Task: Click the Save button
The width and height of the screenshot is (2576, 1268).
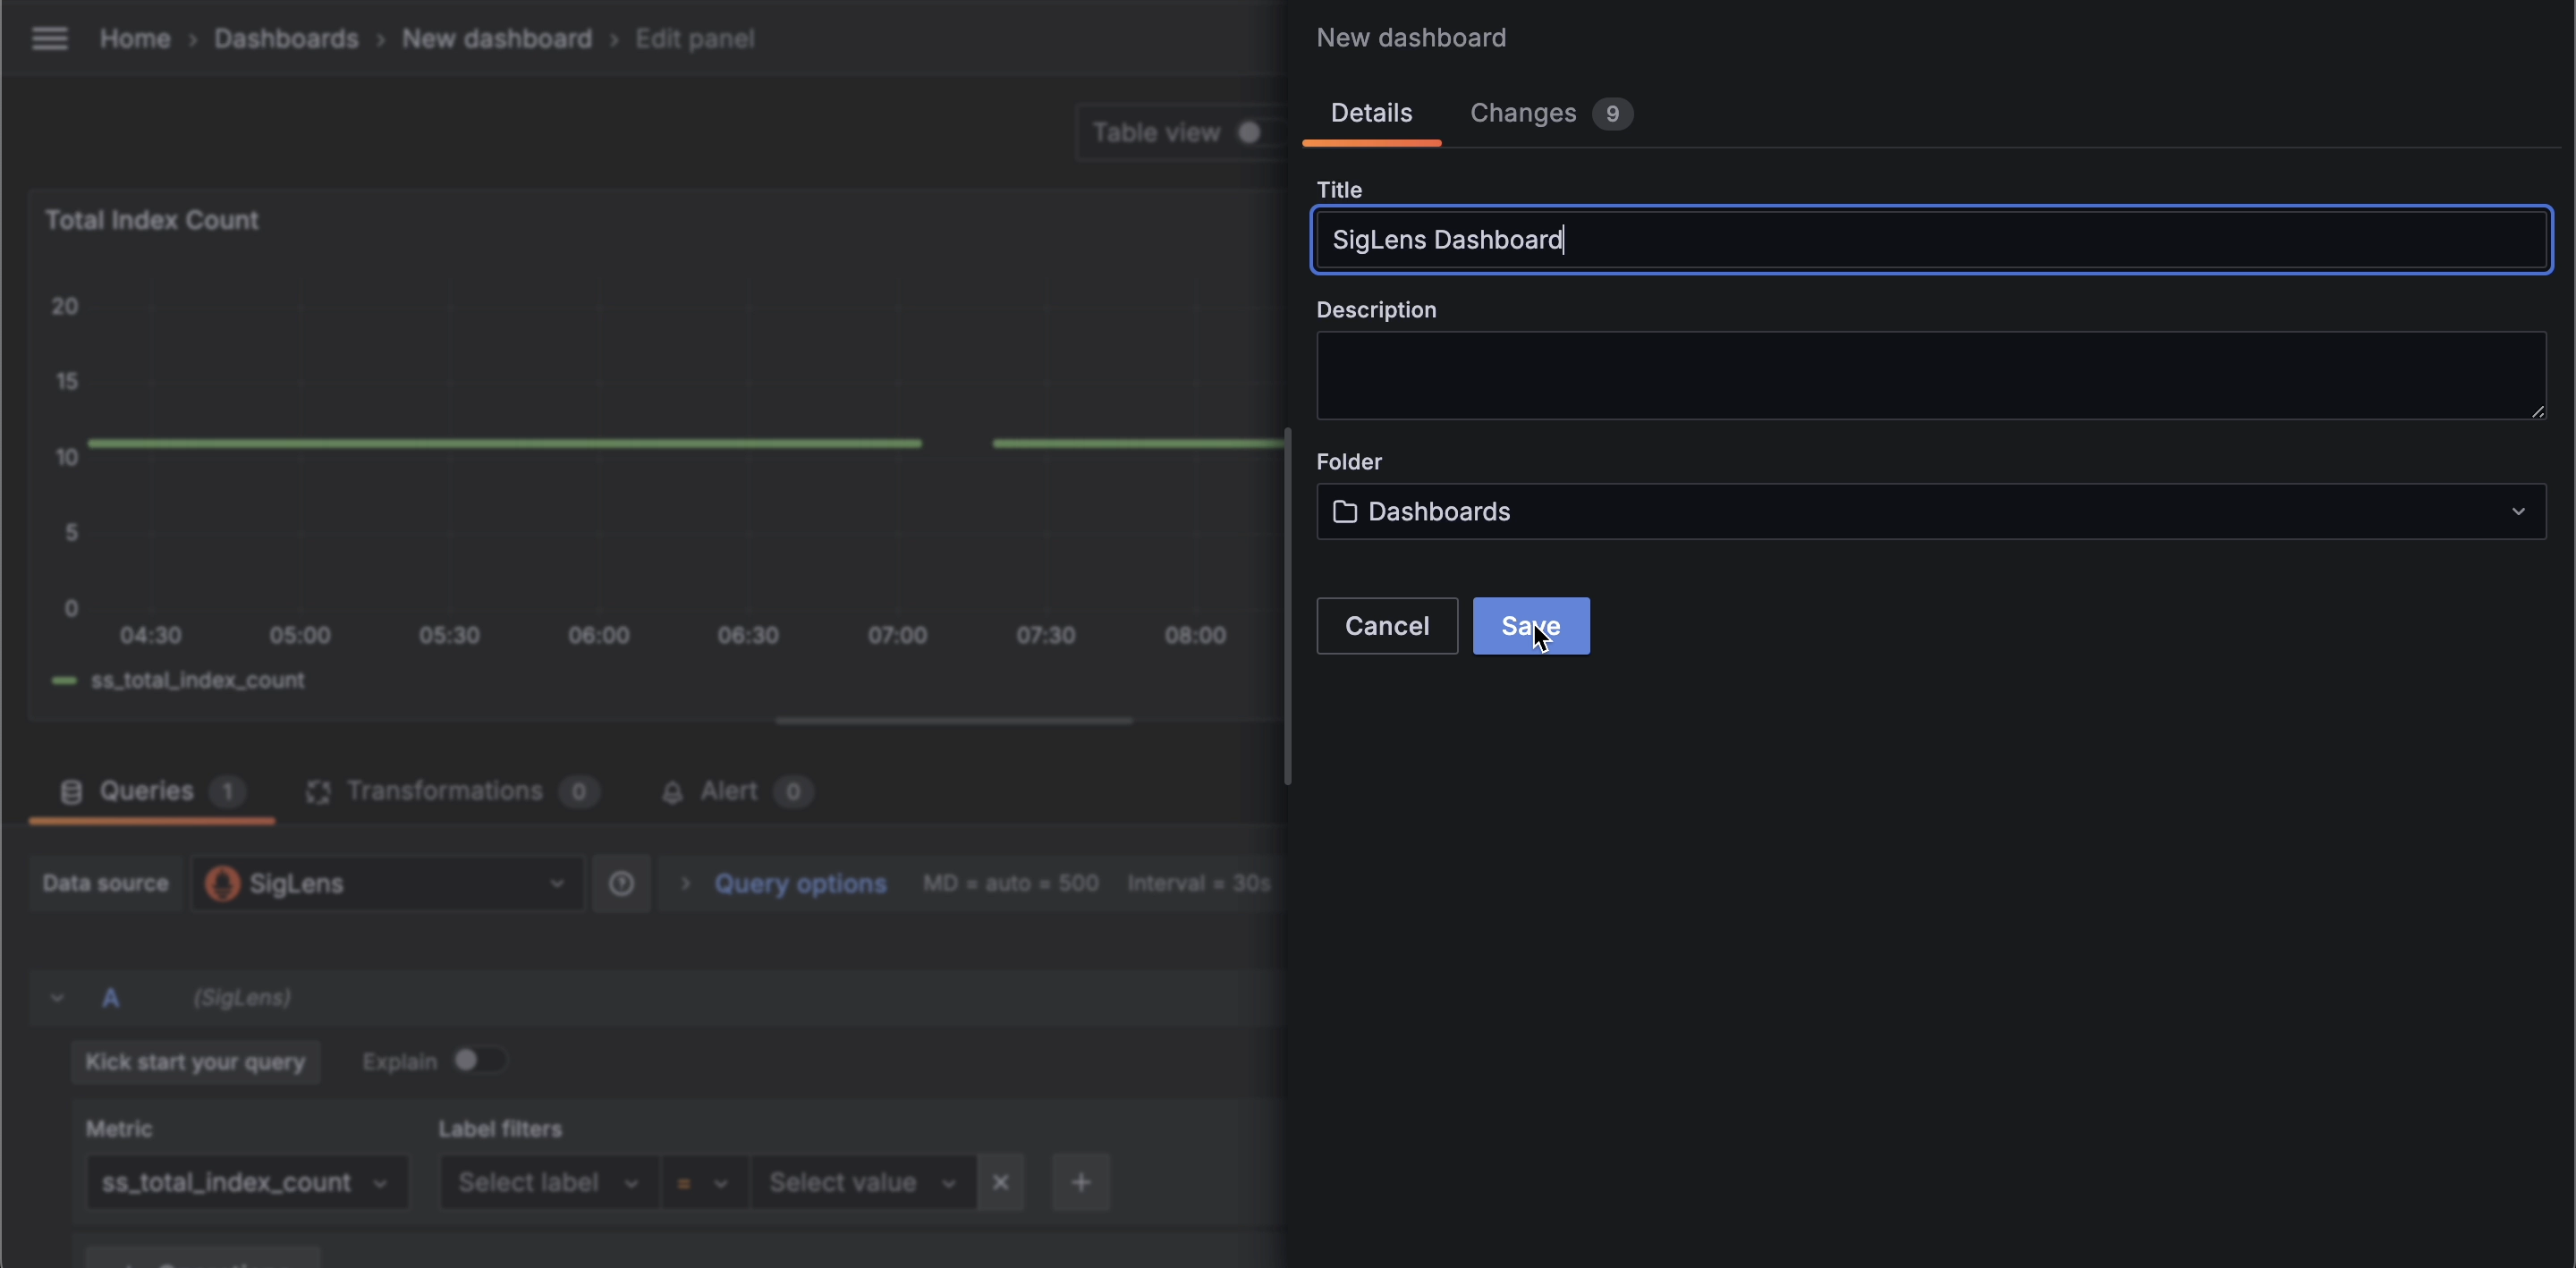Action: [1531, 626]
